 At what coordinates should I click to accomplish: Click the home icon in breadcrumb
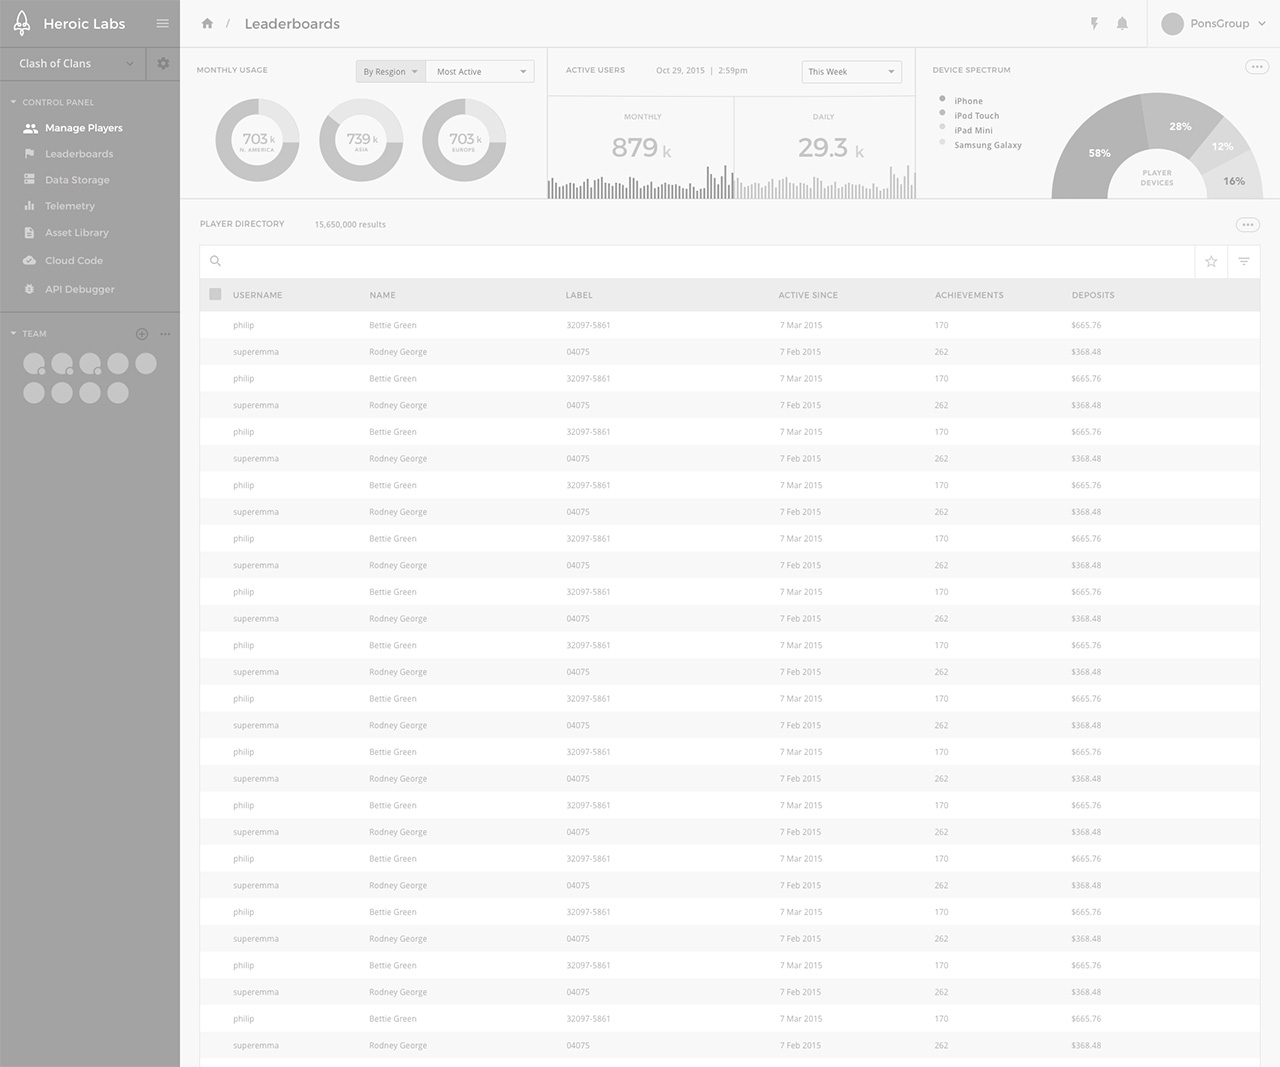click(207, 24)
